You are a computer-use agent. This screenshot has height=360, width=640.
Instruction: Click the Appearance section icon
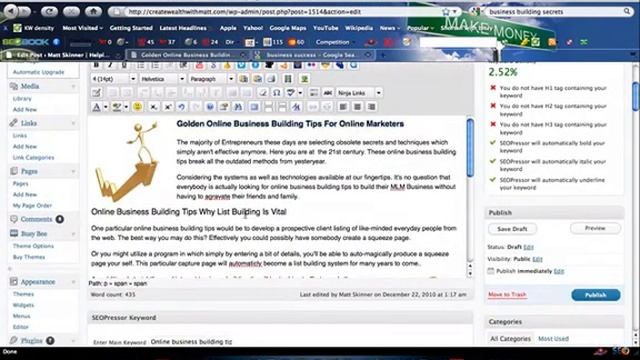[14, 282]
